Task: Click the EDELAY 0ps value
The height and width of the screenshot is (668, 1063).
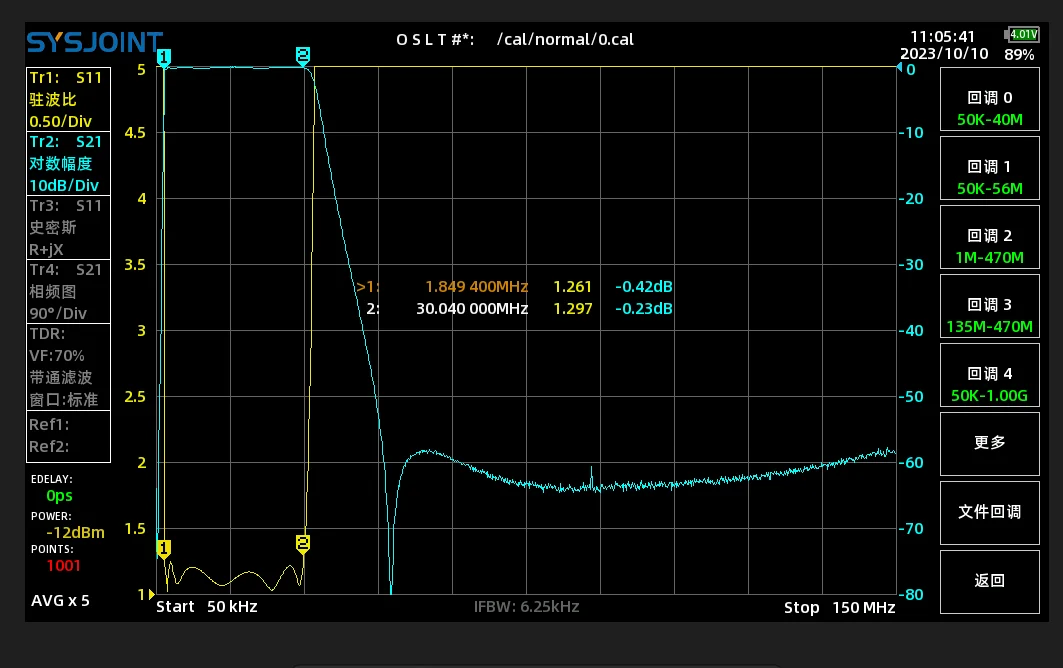Action: (x=59, y=496)
